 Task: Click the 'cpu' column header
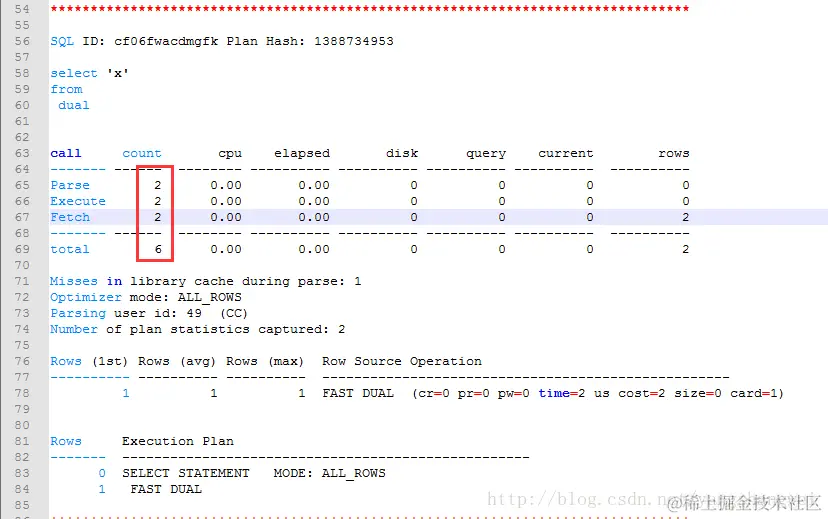230,154
